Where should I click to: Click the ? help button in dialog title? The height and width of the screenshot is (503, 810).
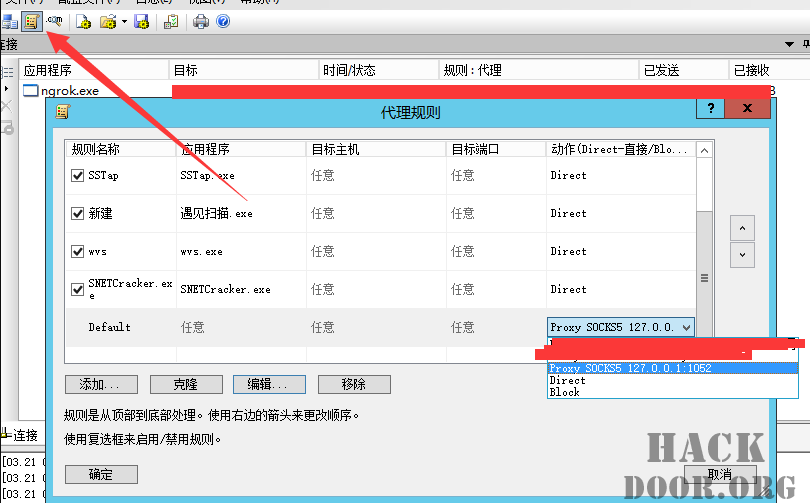[x=710, y=108]
